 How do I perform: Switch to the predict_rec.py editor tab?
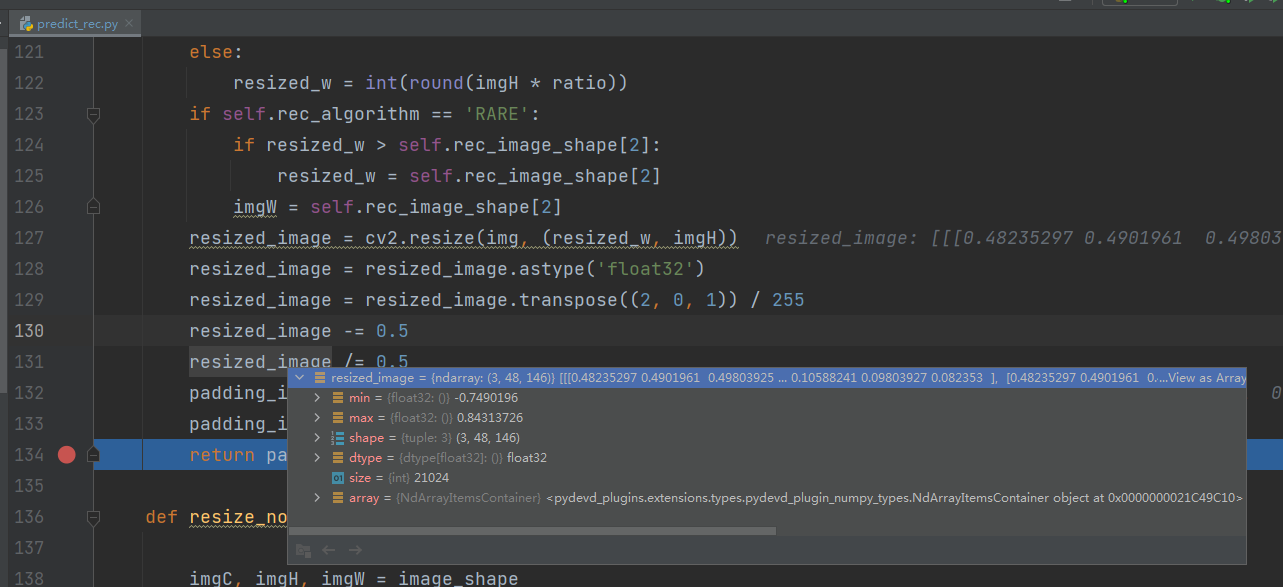coord(77,22)
